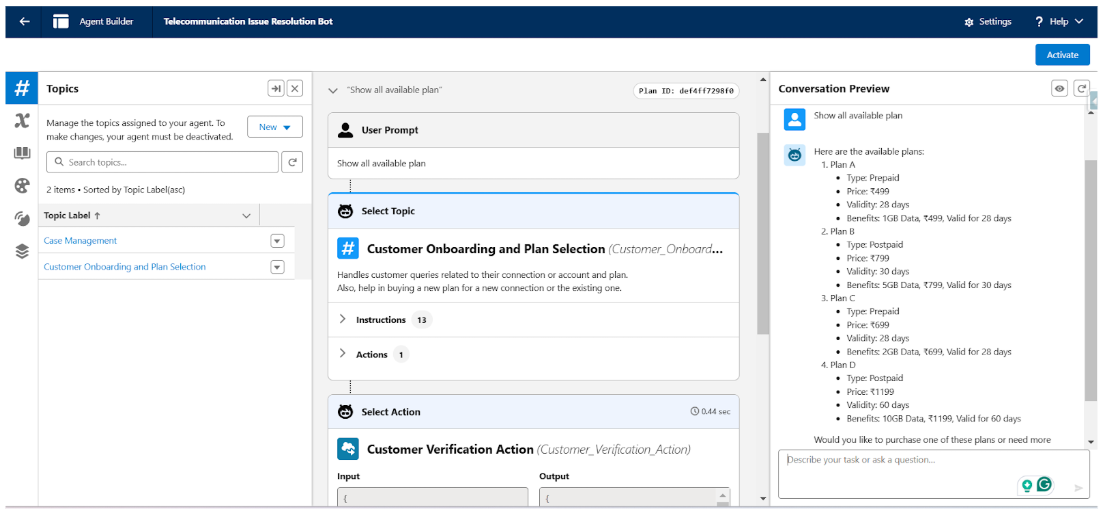
Task: Close the Topics panel
Action: pyautogui.click(x=295, y=89)
